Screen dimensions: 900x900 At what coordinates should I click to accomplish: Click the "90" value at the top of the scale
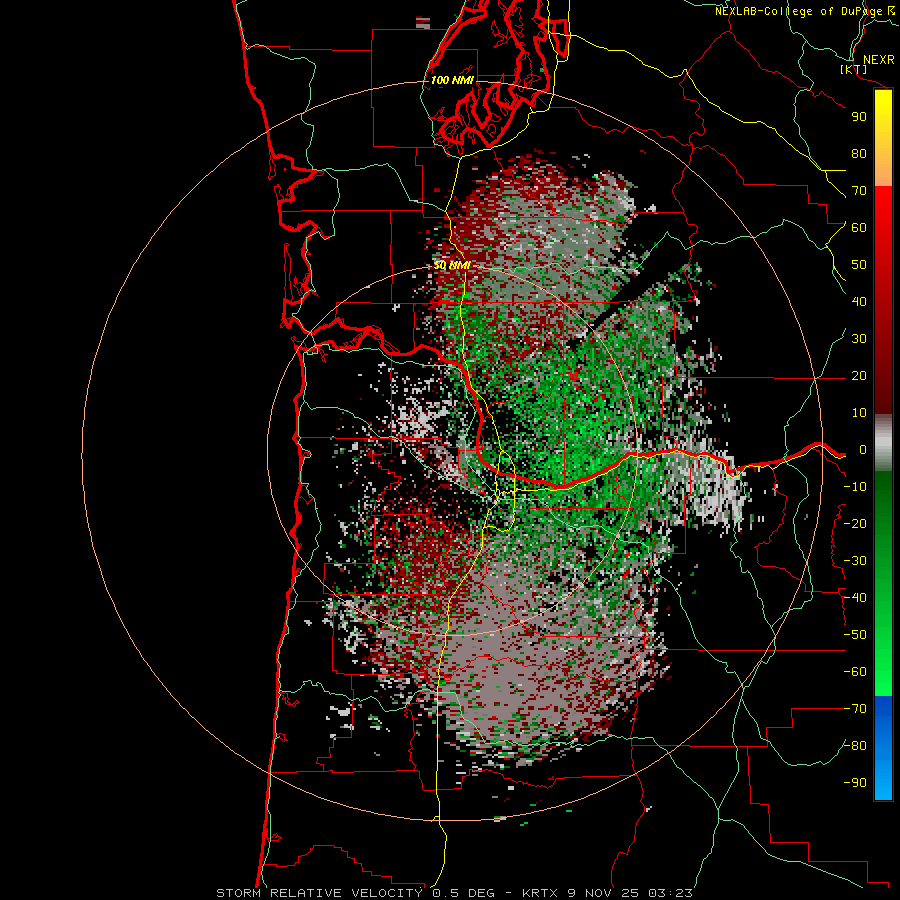(859, 117)
